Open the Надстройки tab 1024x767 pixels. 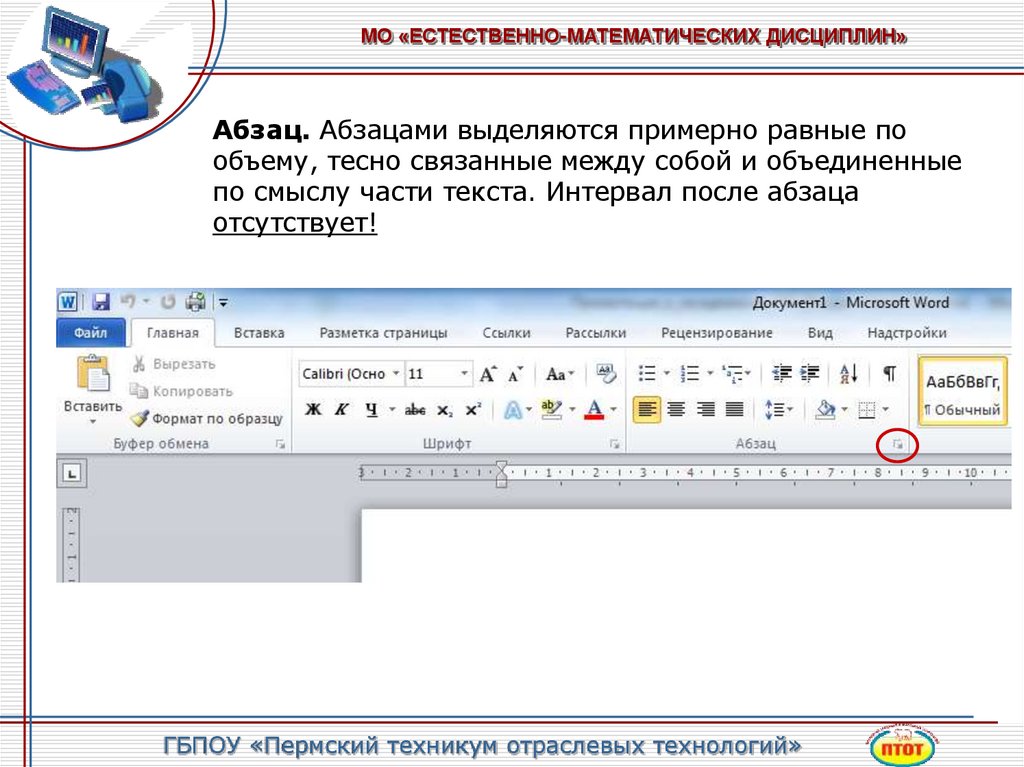[x=906, y=333]
